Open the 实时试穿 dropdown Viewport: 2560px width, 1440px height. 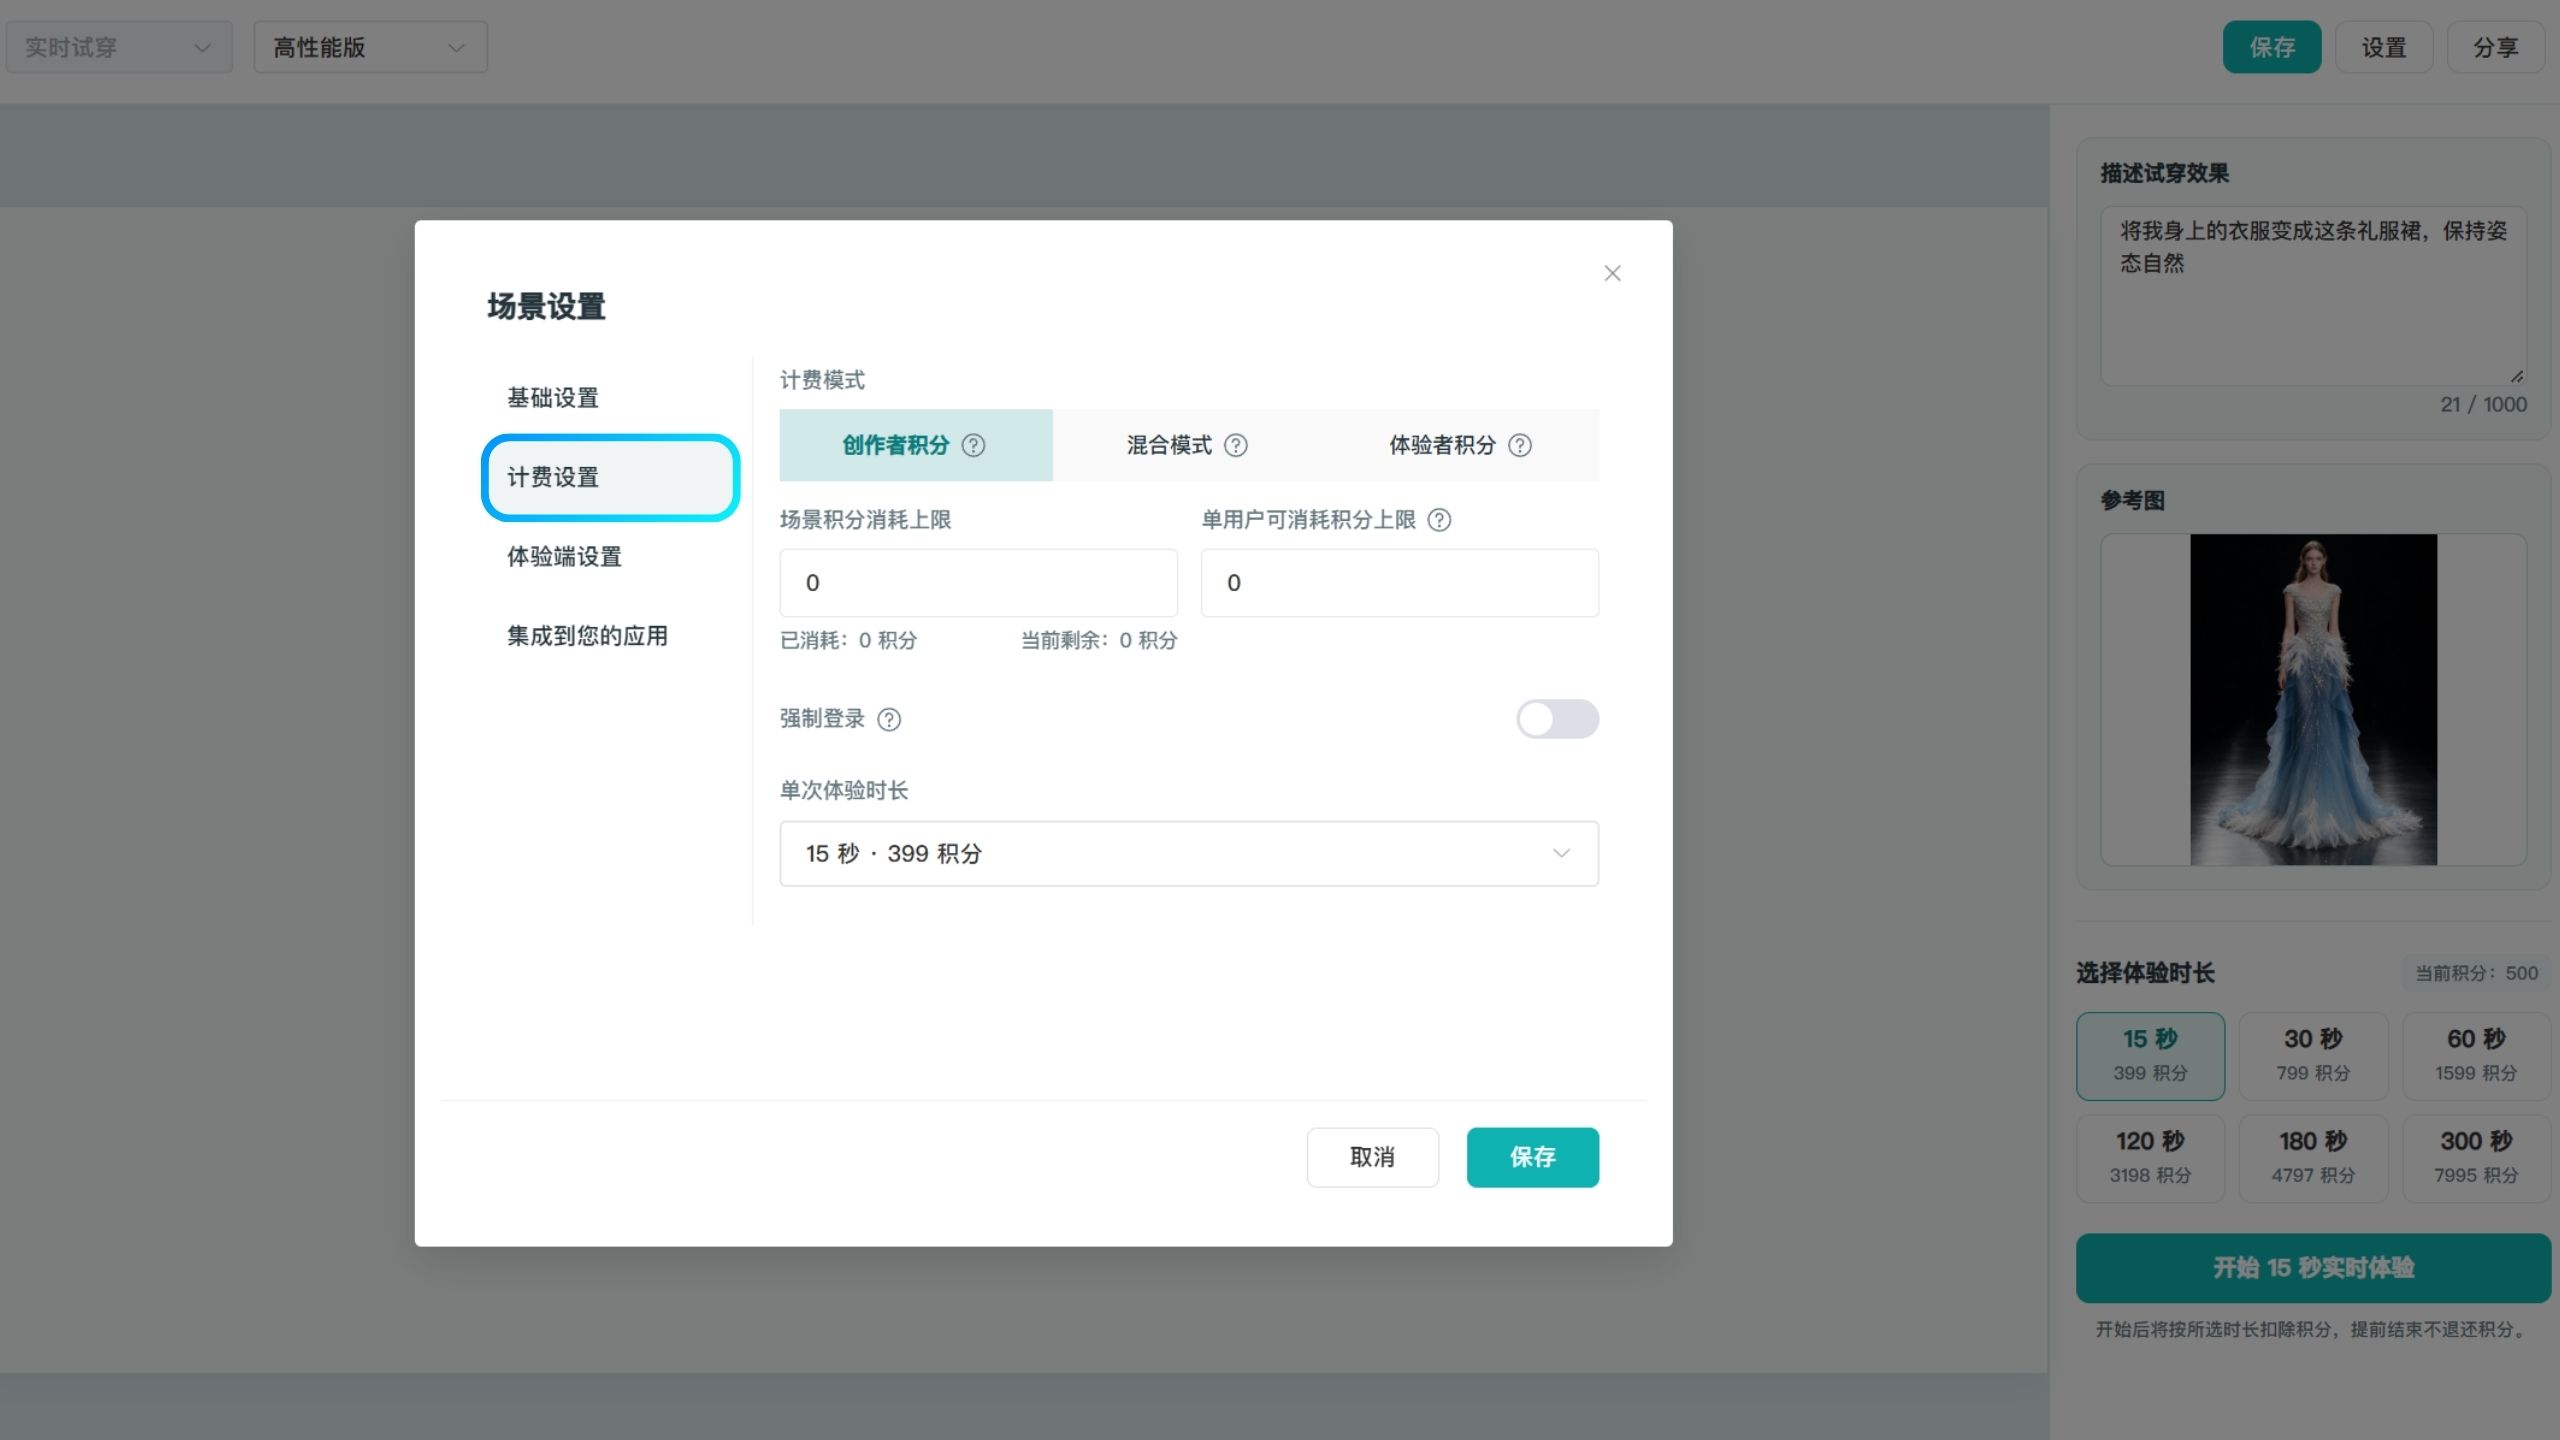[119, 47]
